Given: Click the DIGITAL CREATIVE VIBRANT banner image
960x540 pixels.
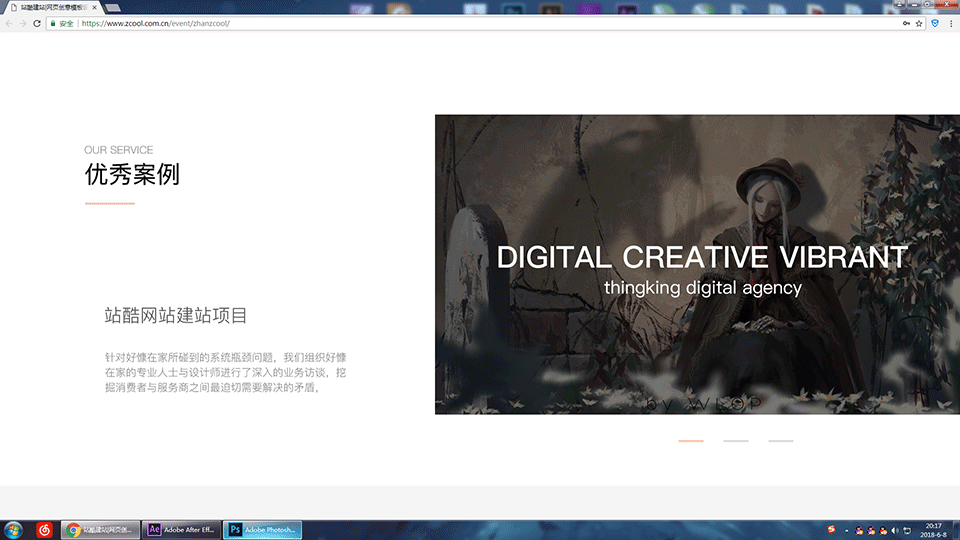Looking at the screenshot, I should tap(697, 264).
